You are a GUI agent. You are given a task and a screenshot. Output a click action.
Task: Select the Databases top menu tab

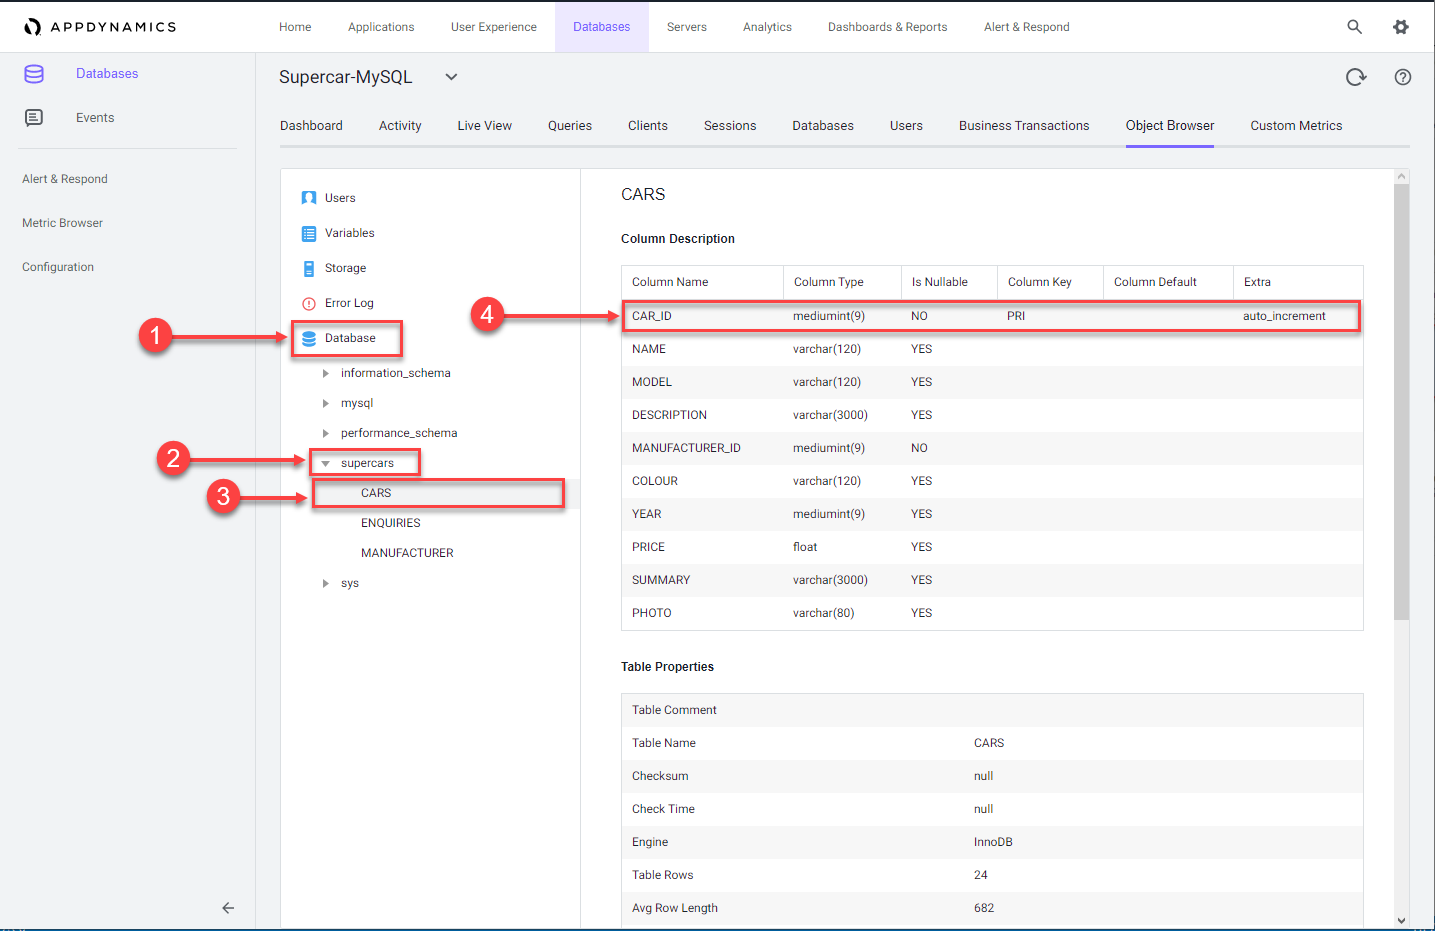coord(602,27)
